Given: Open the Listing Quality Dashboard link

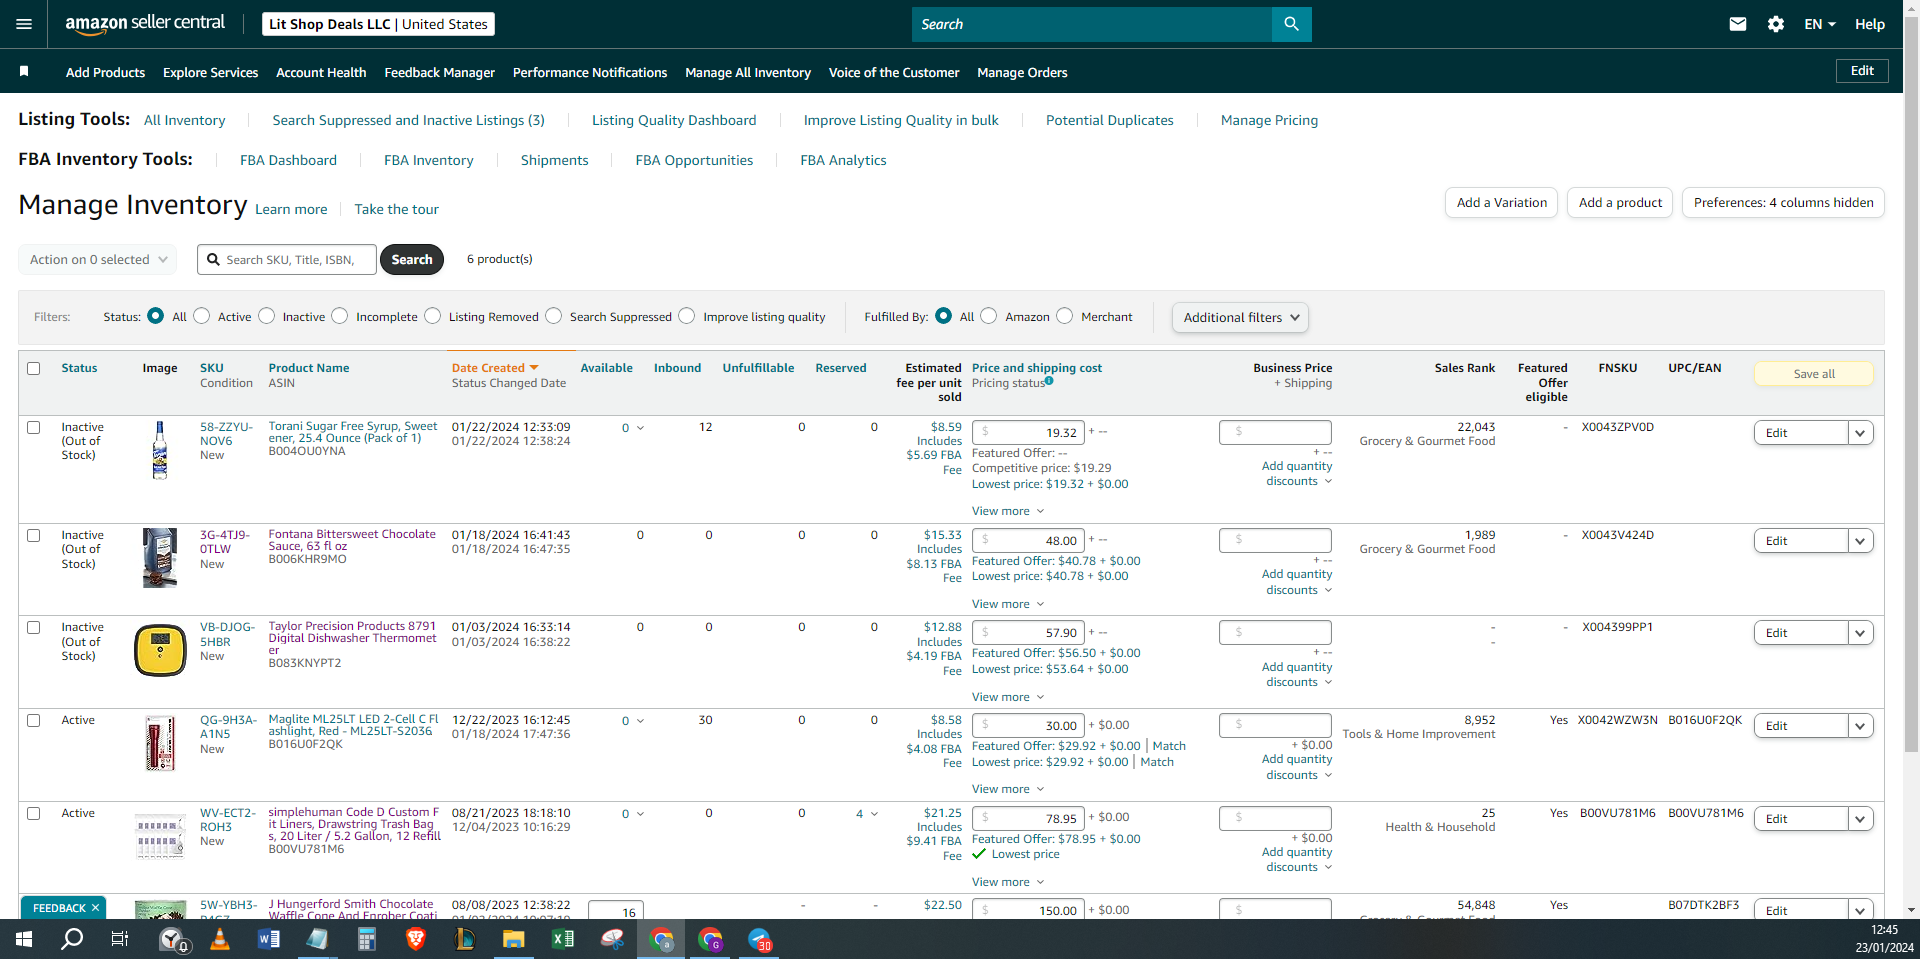Looking at the screenshot, I should tap(674, 120).
